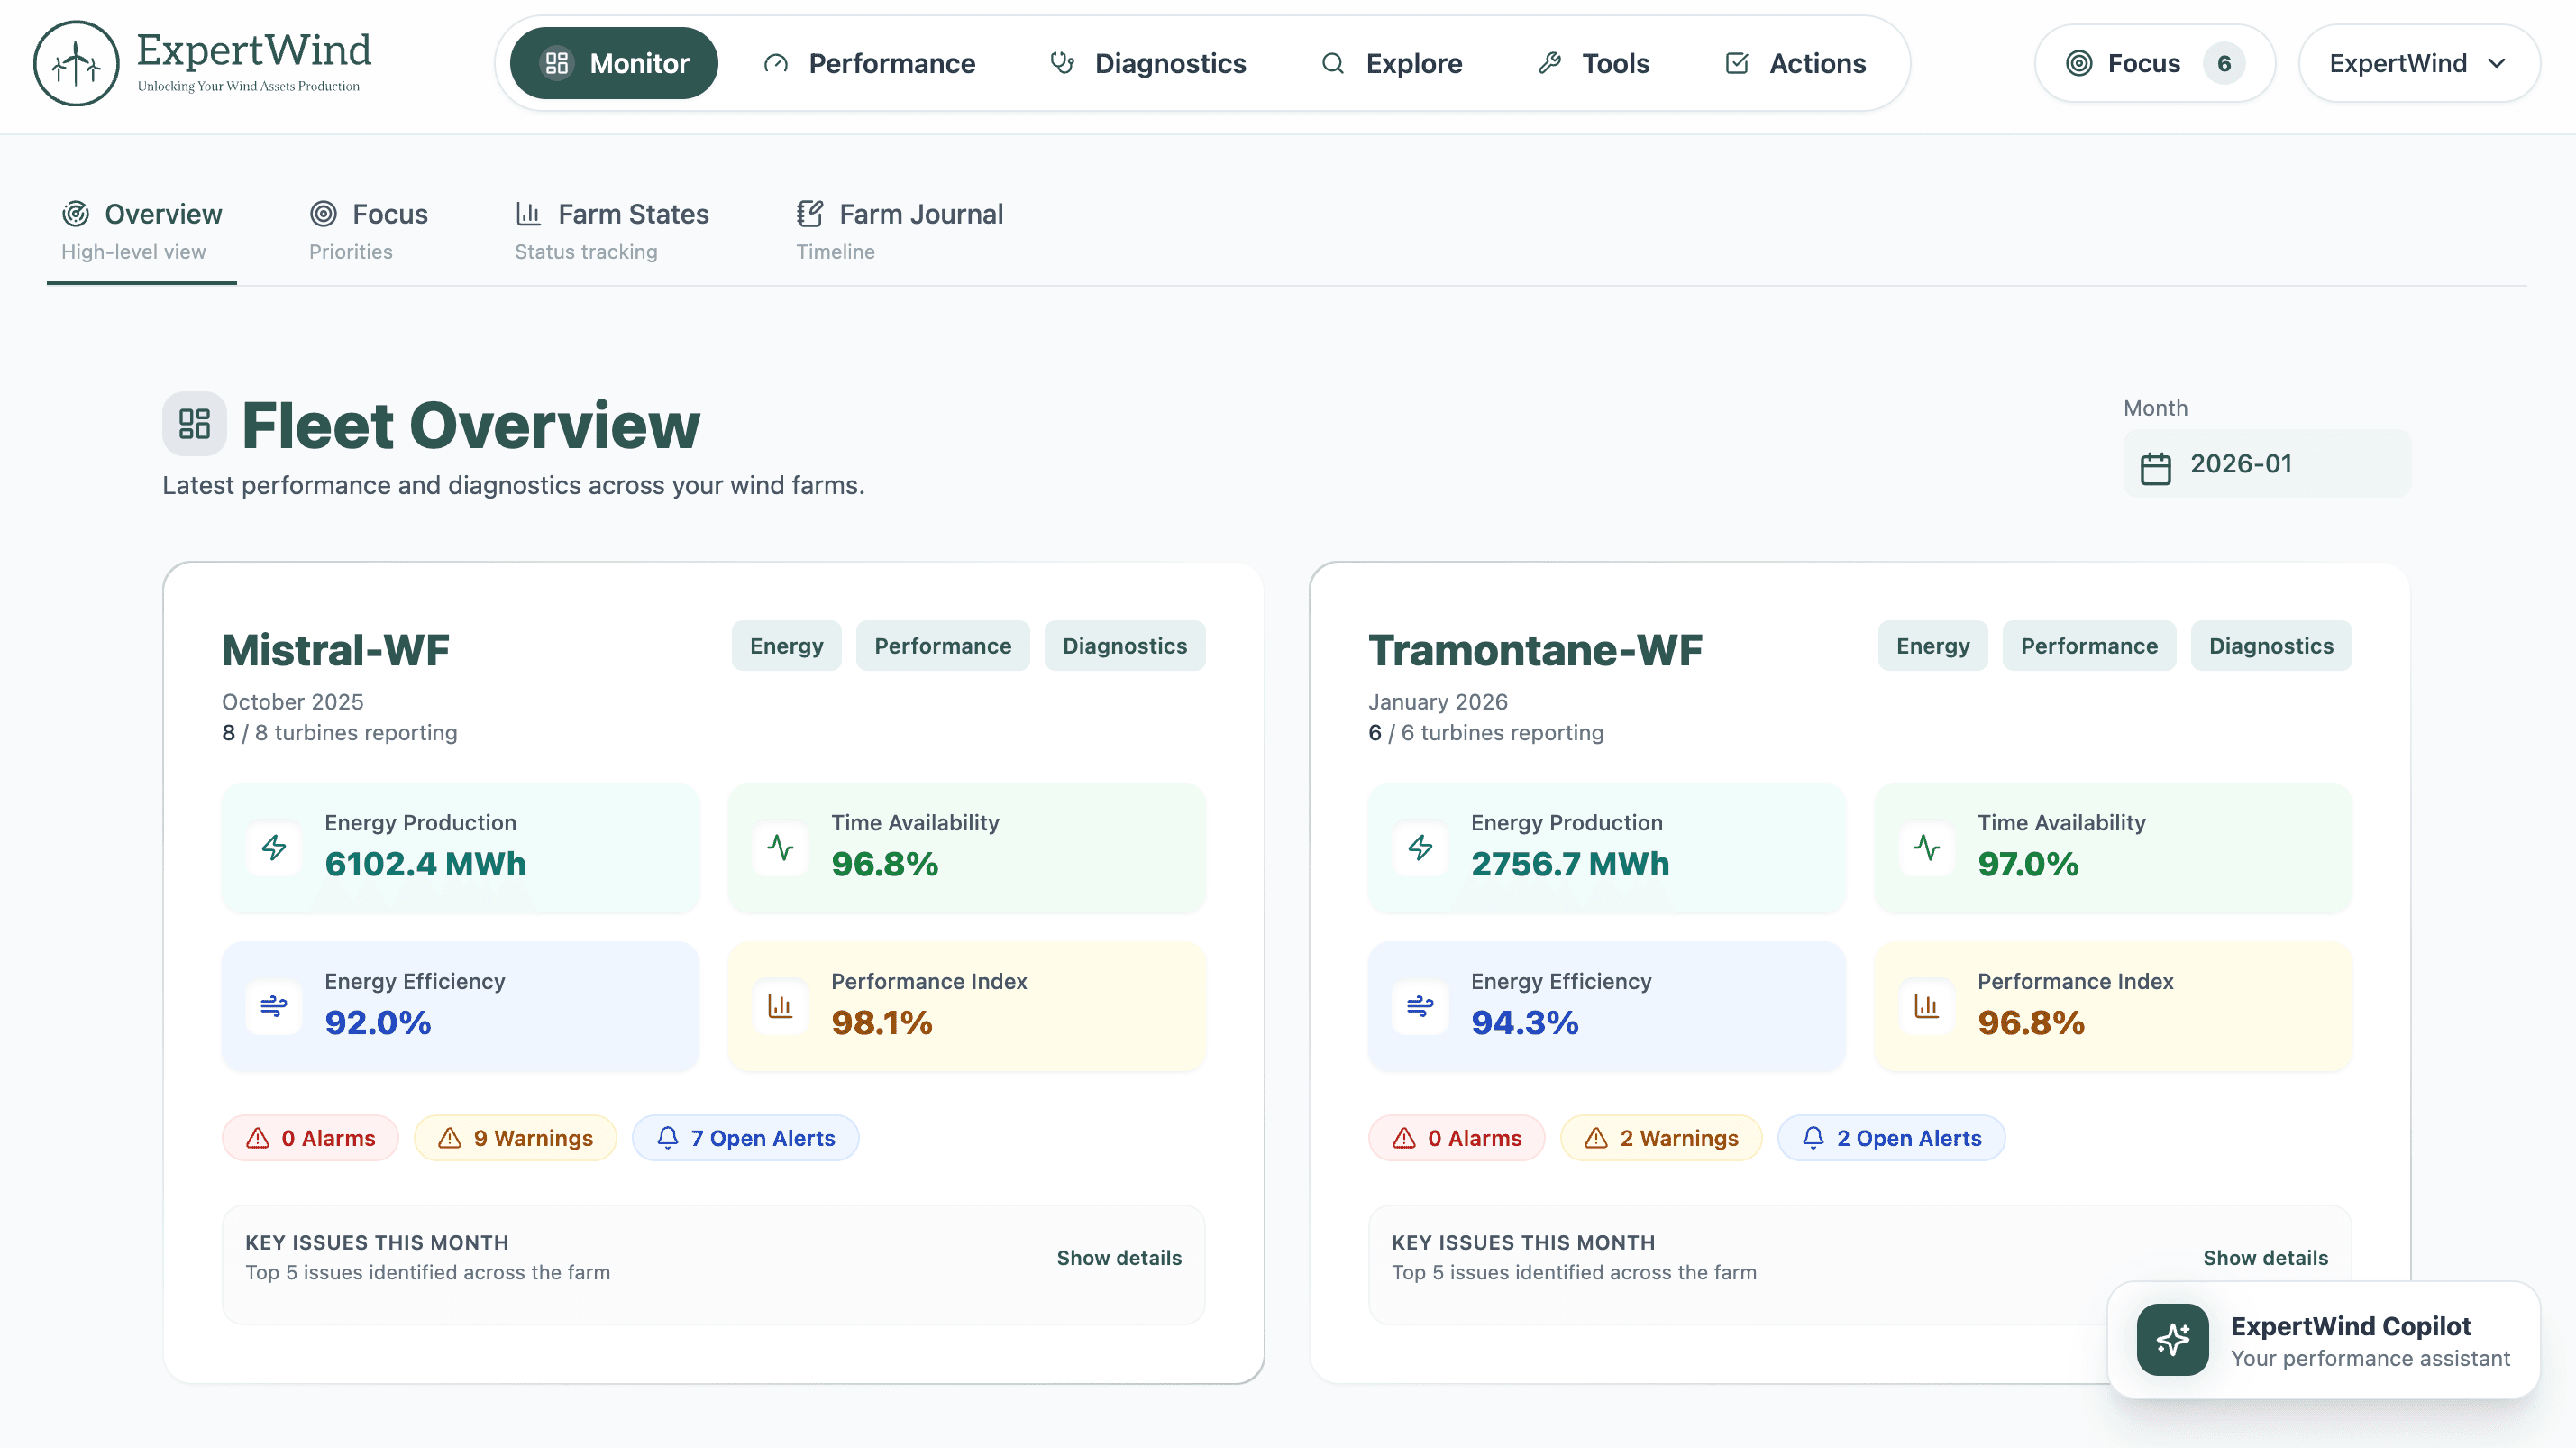Screen dimensions: 2576x1448
Task: Click the ExpertWind Copilot sparkle icon
Action: pyautogui.click(x=2172, y=1339)
